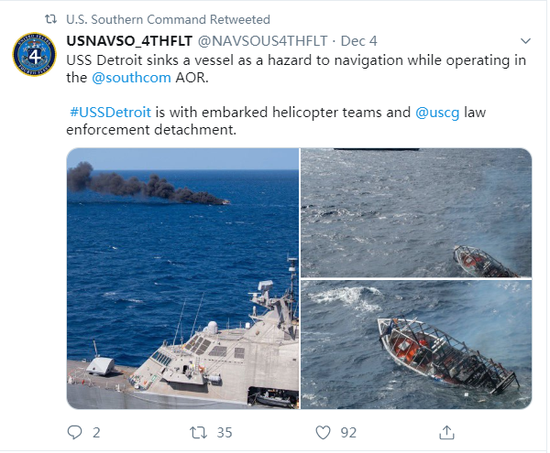Open the top right distant boat photo
Screen dimensions: 550x453
[417, 213]
